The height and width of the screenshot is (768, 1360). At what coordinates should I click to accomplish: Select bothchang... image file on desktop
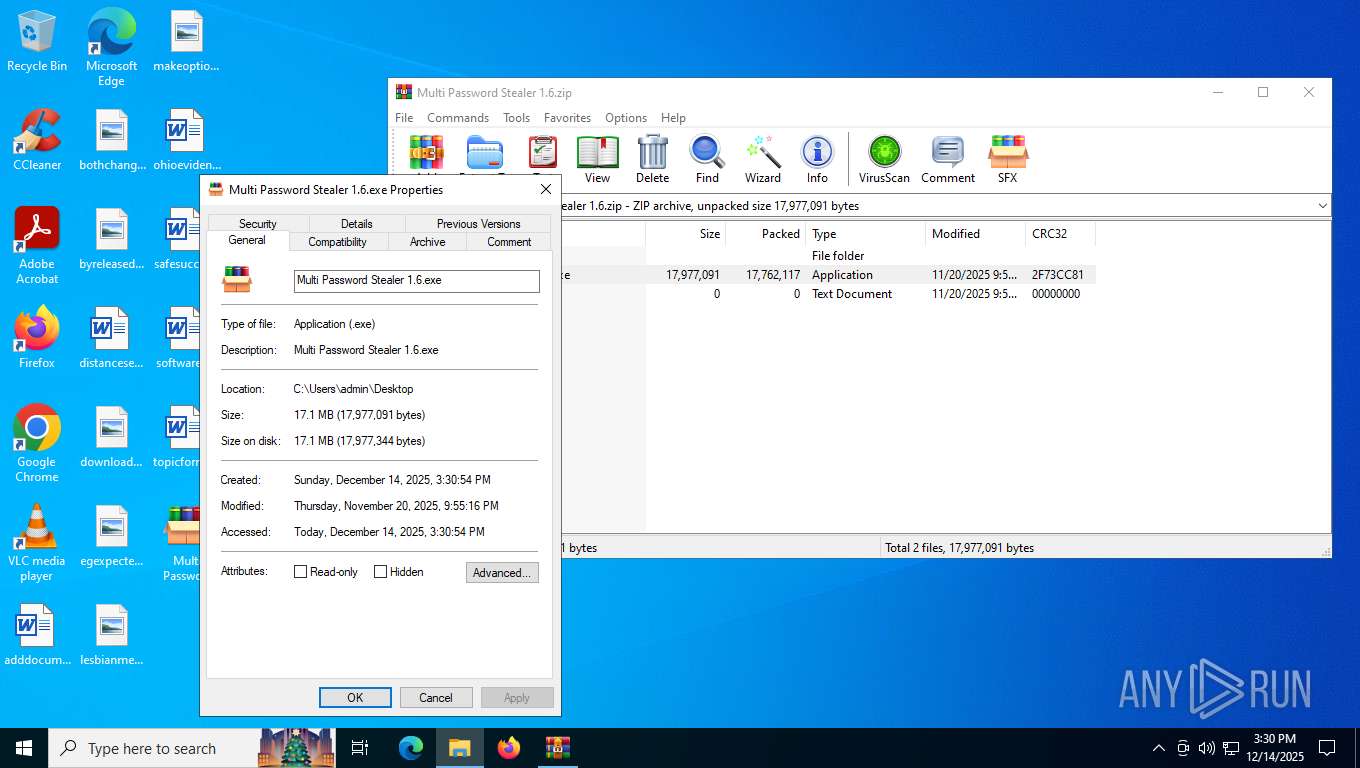click(x=112, y=140)
